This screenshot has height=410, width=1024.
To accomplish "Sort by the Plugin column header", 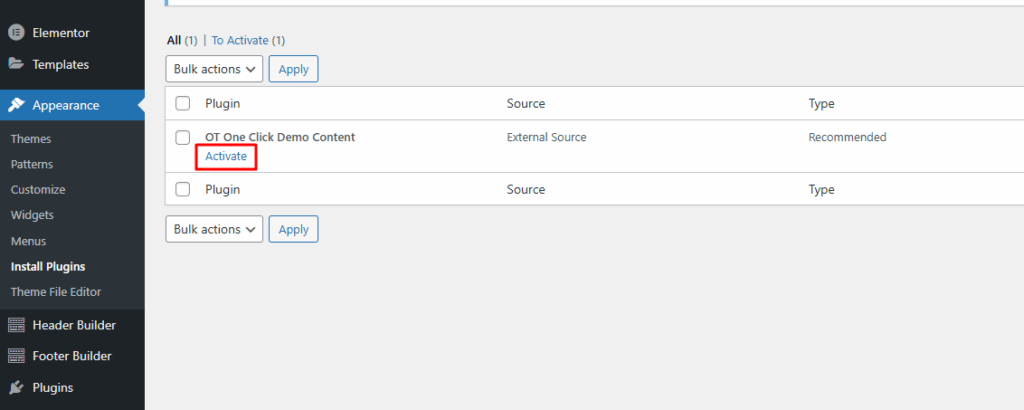I will click(223, 103).
